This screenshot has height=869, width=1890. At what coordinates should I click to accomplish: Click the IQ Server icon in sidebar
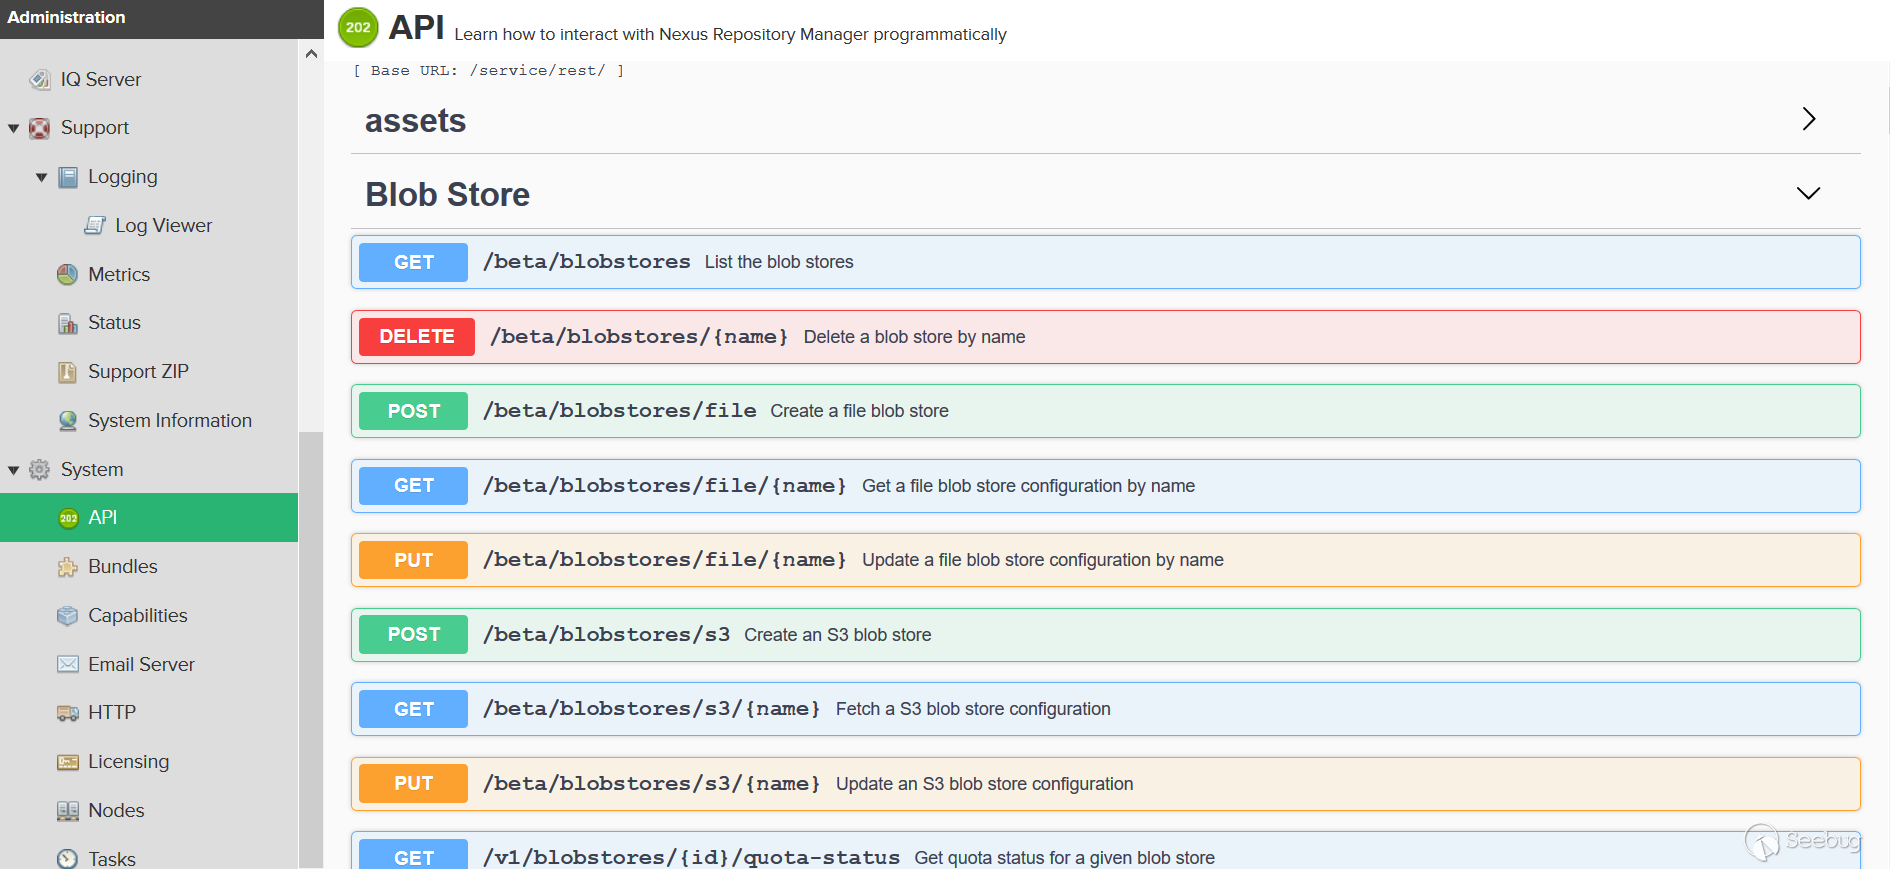[x=40, y=79]
